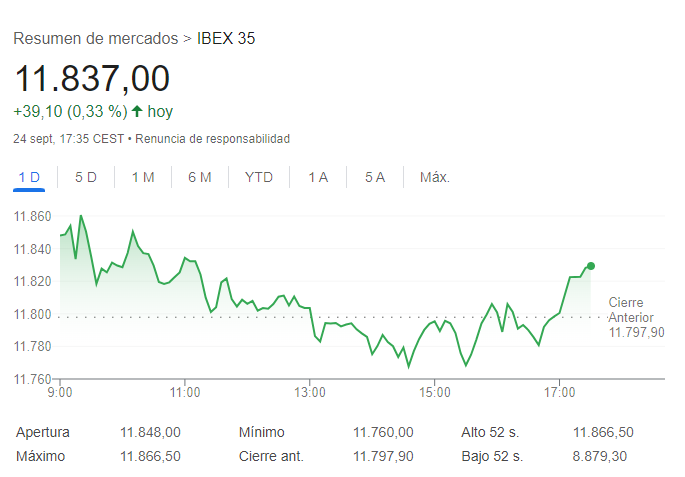685x477 pixels.
Task: Click the Renuncia de responsabilidad link
Action: click(212, 139)
